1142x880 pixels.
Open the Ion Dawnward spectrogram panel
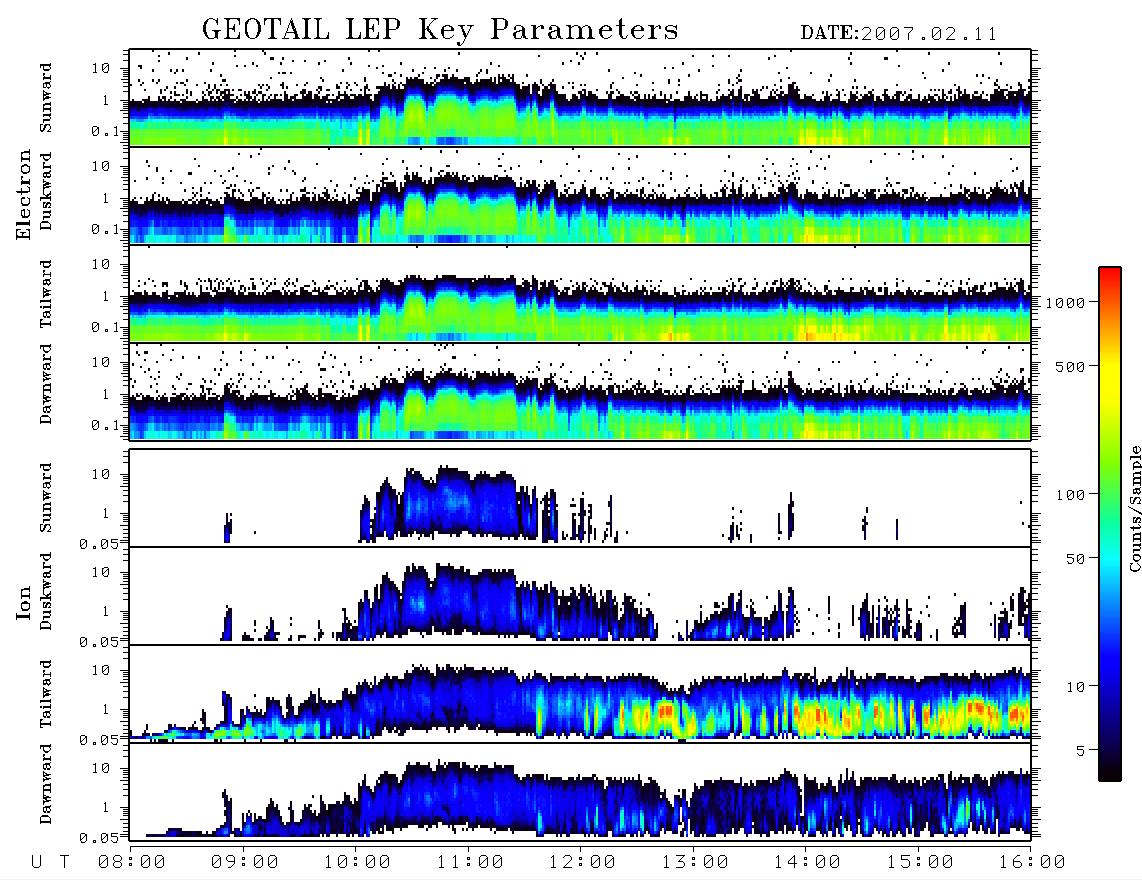580,792
